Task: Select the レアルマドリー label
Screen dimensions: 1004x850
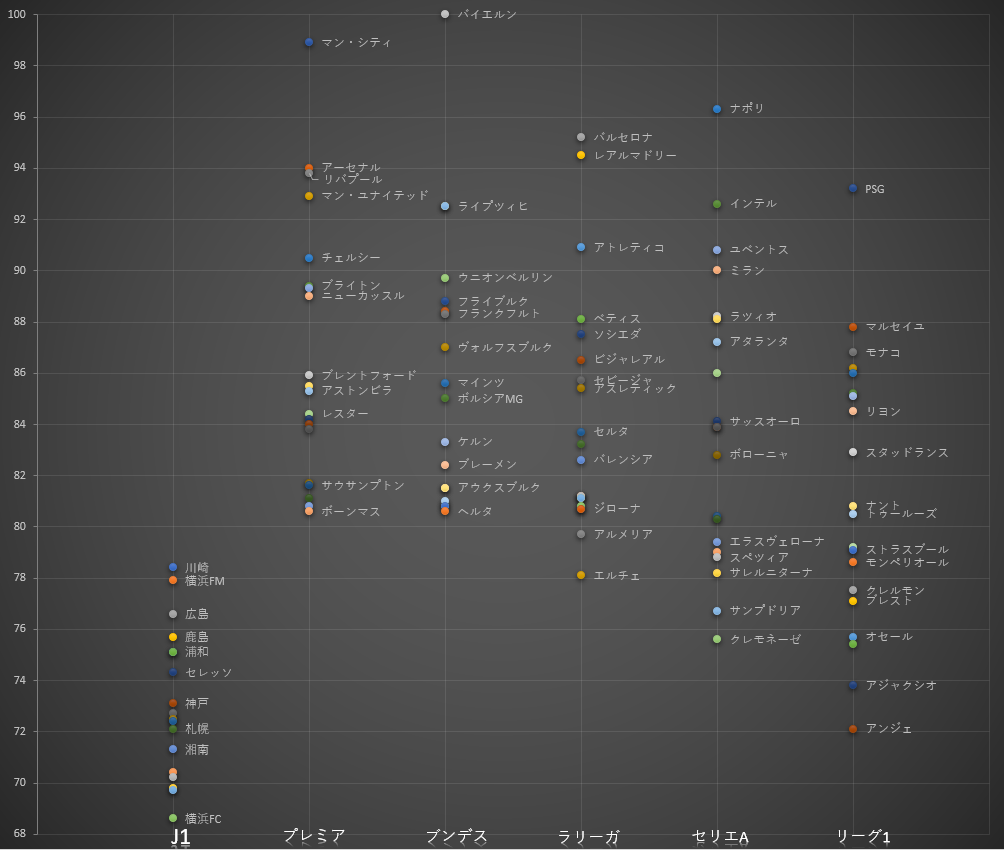Action: 635,155
